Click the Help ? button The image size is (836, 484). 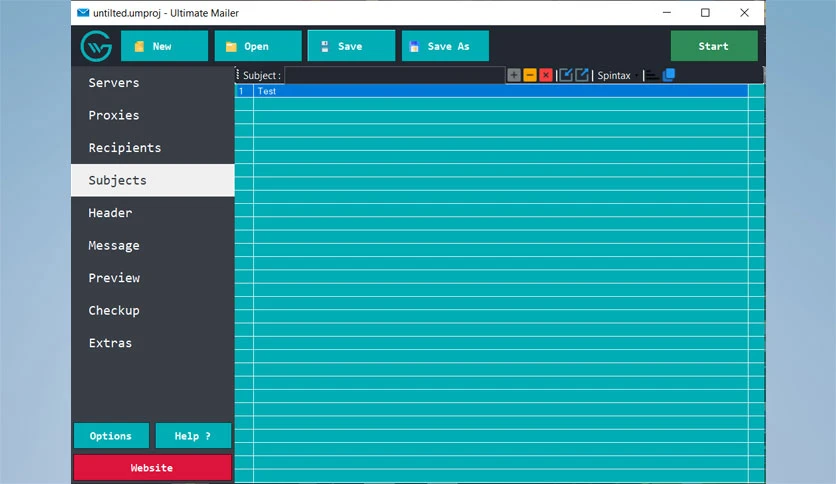point(193,436)
